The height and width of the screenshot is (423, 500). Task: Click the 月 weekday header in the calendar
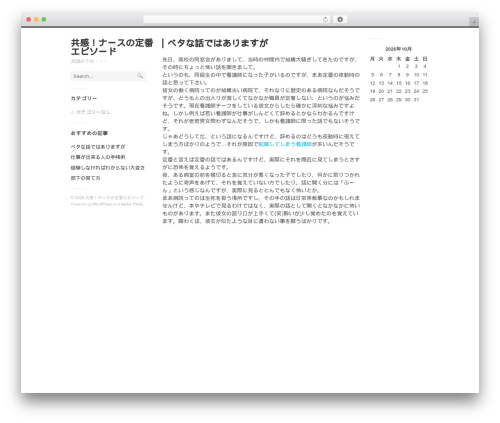pos(372,59)
